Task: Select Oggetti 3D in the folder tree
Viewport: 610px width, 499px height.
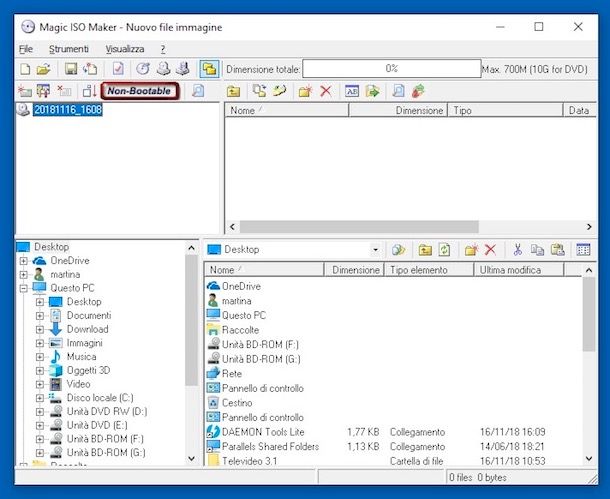Action: point(88,370)
